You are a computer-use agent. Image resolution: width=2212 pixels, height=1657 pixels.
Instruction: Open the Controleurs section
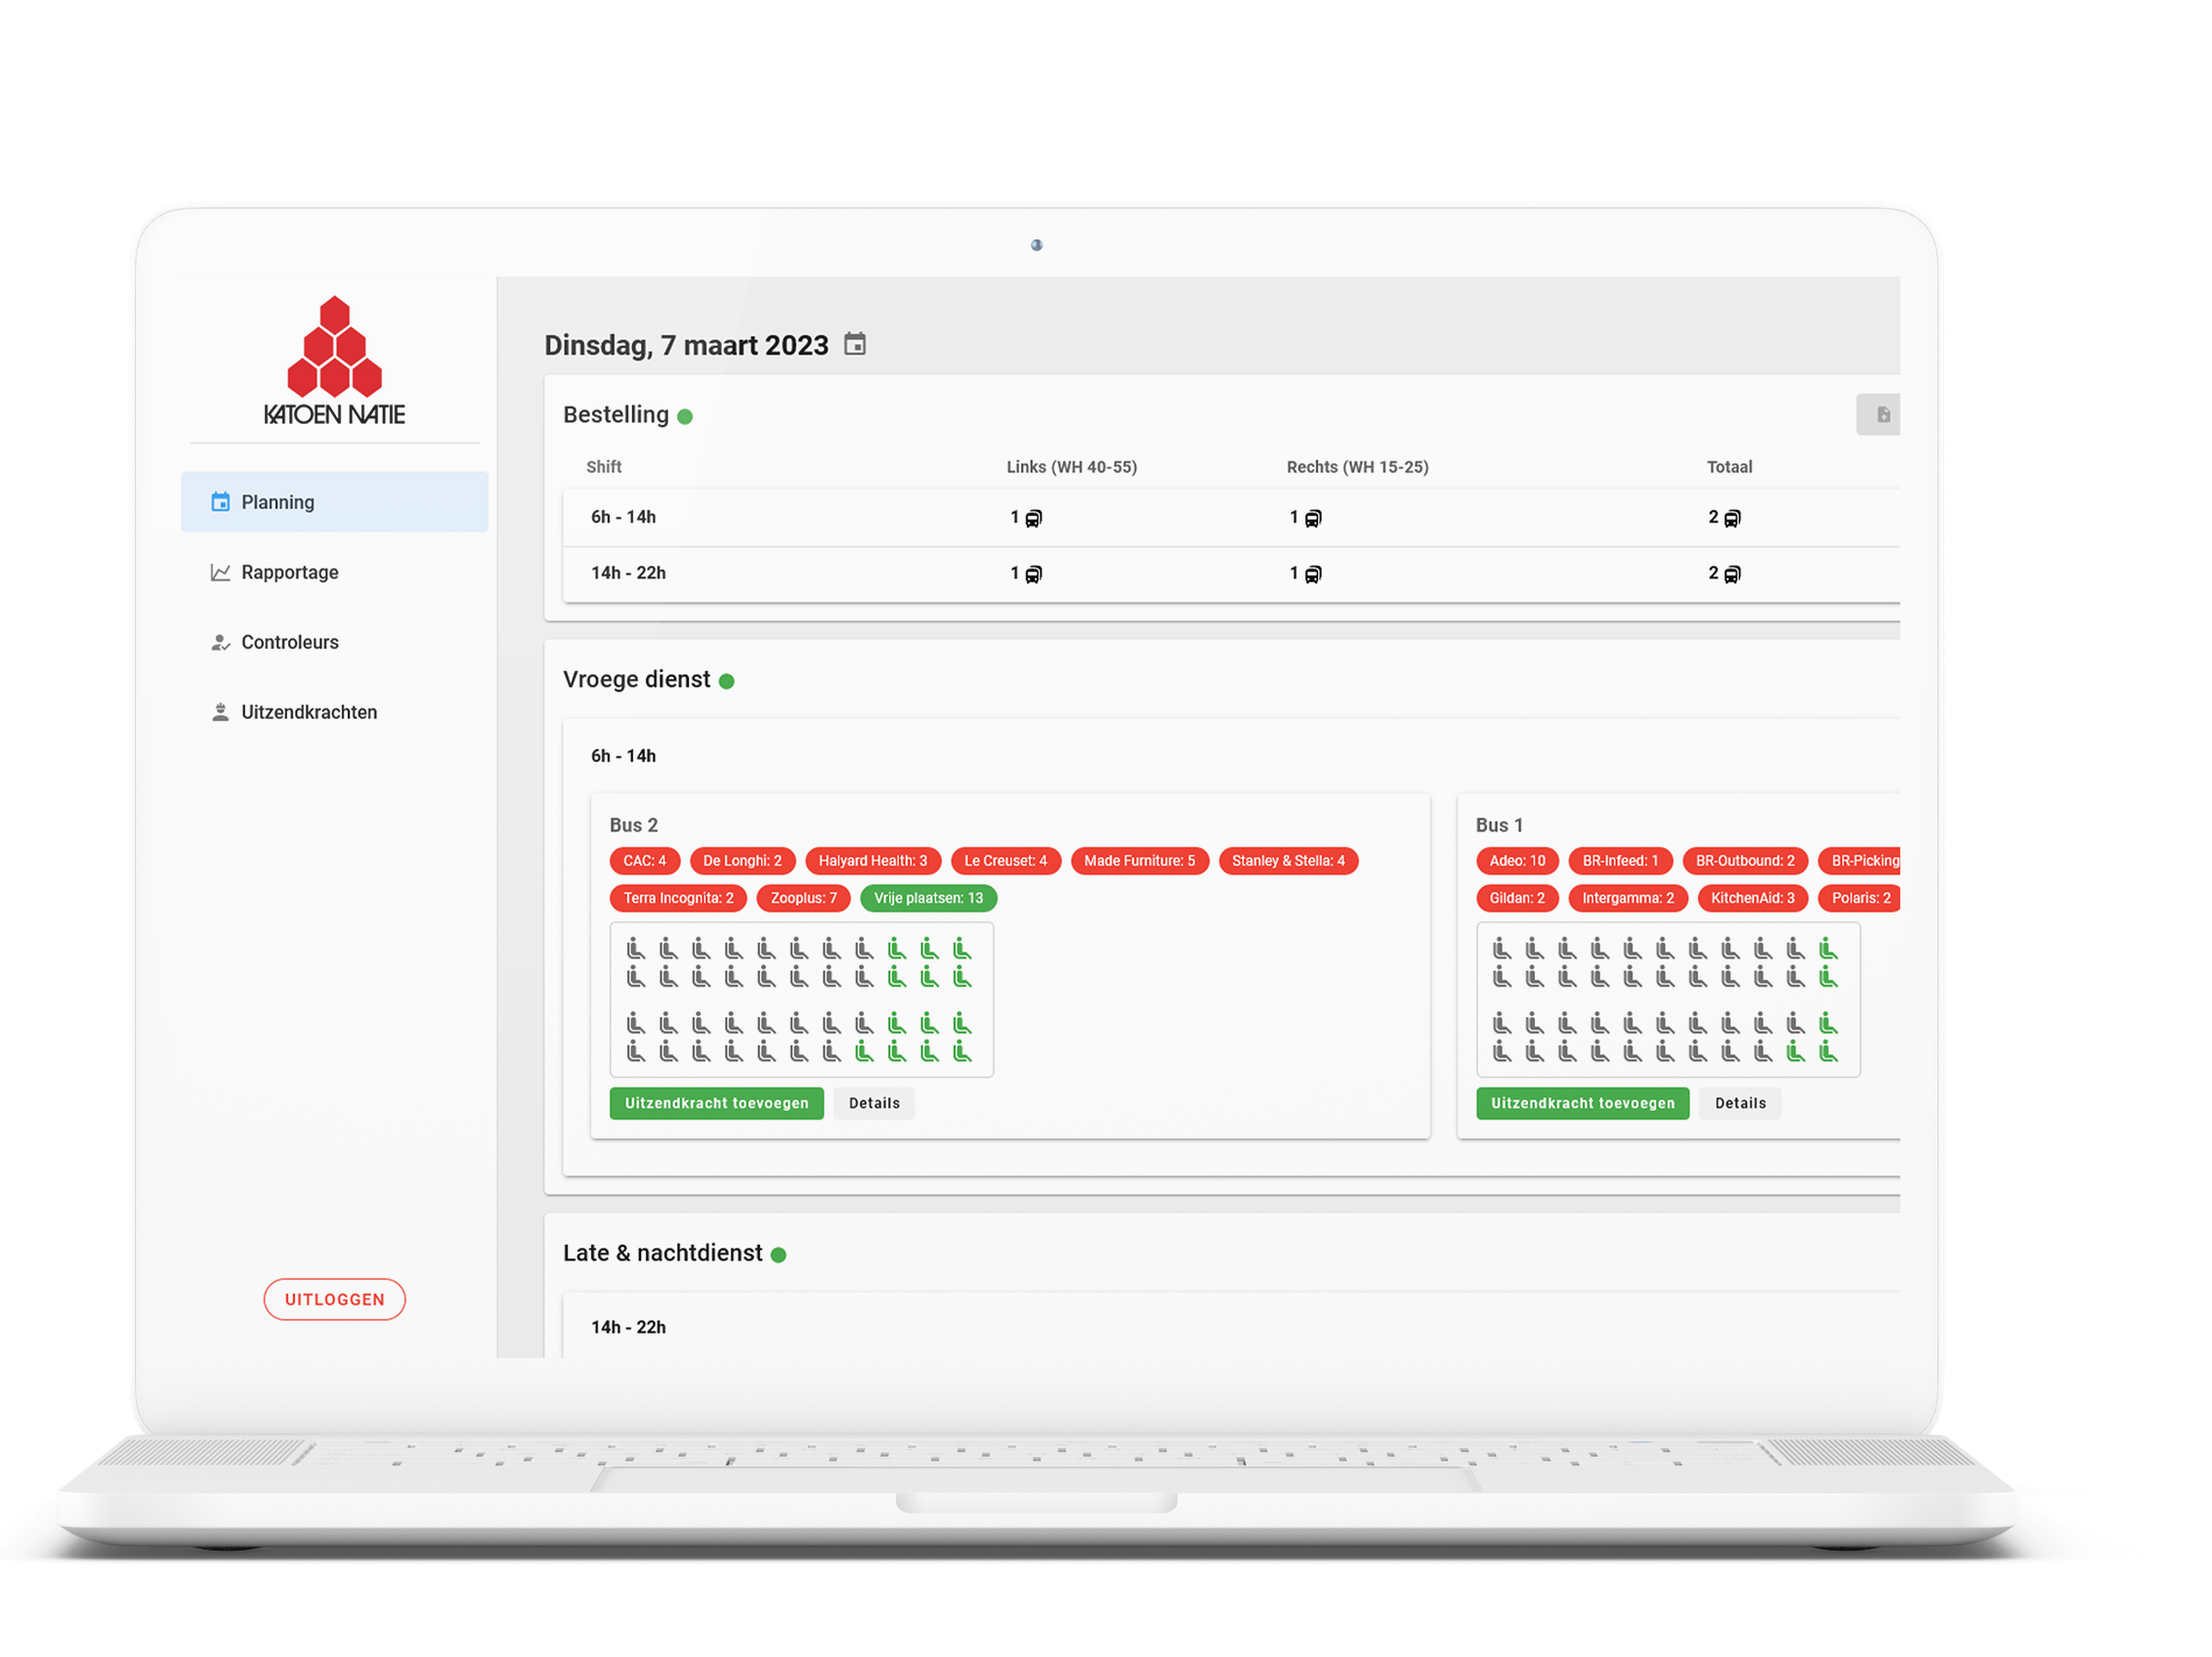coord(289,642)
